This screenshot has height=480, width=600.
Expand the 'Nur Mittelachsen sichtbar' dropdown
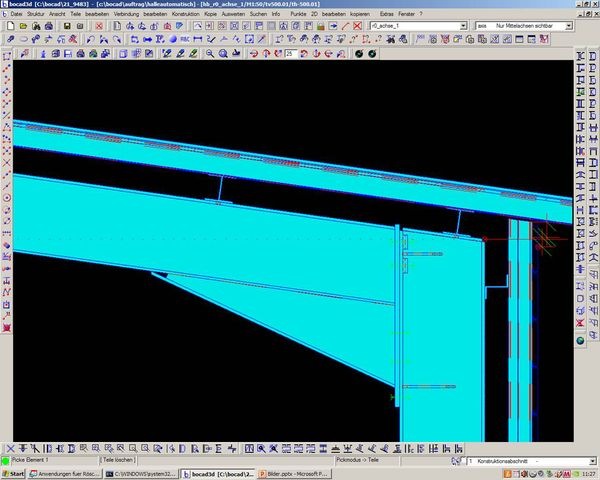(568, 25)
